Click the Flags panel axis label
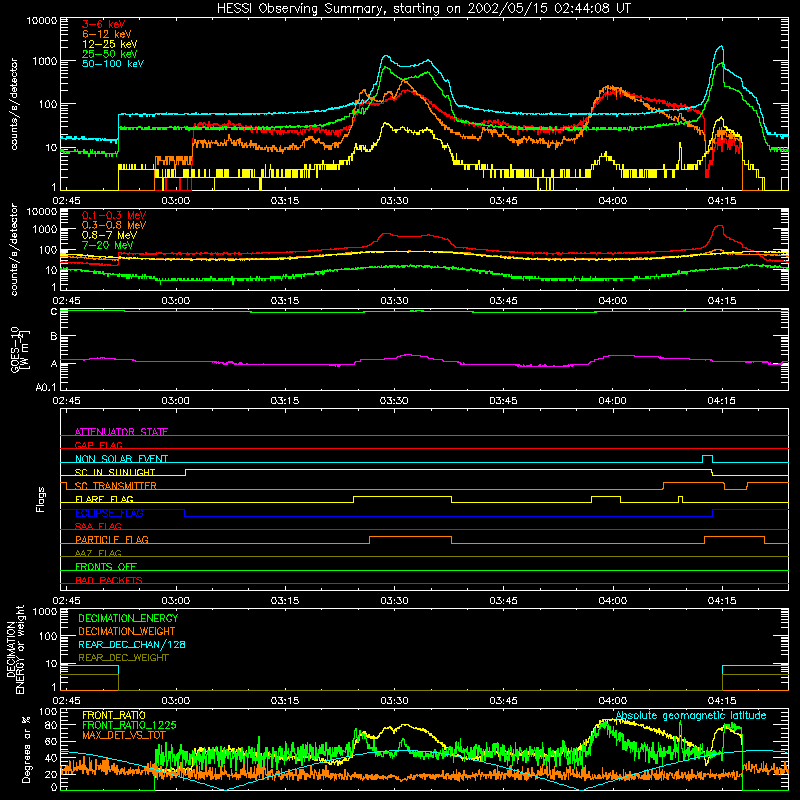 click(41, 499)
